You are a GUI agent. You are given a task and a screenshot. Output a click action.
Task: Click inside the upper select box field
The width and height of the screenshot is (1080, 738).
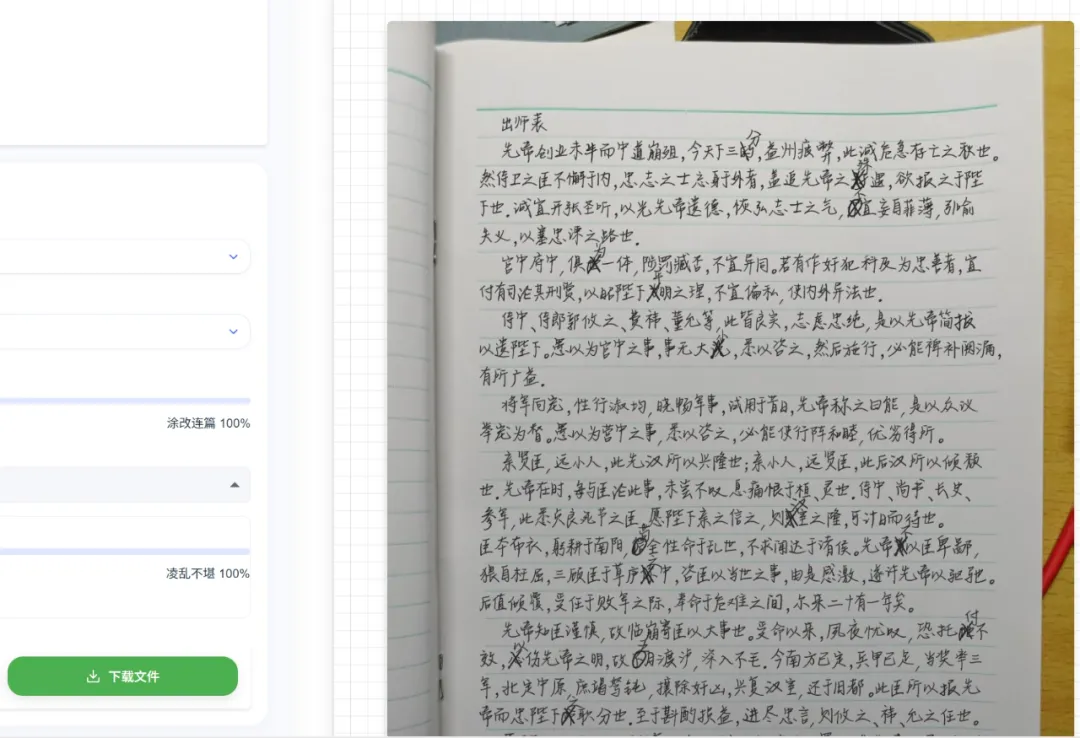124,256
